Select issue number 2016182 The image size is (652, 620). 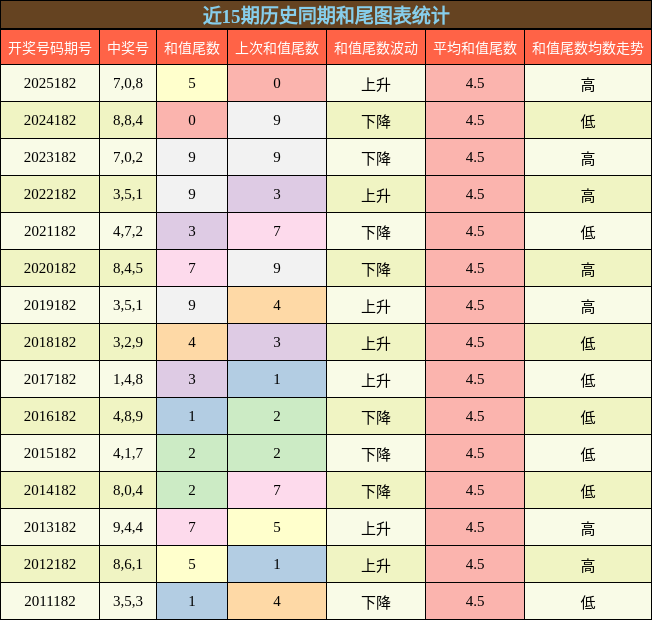click(x=50, y=416)
